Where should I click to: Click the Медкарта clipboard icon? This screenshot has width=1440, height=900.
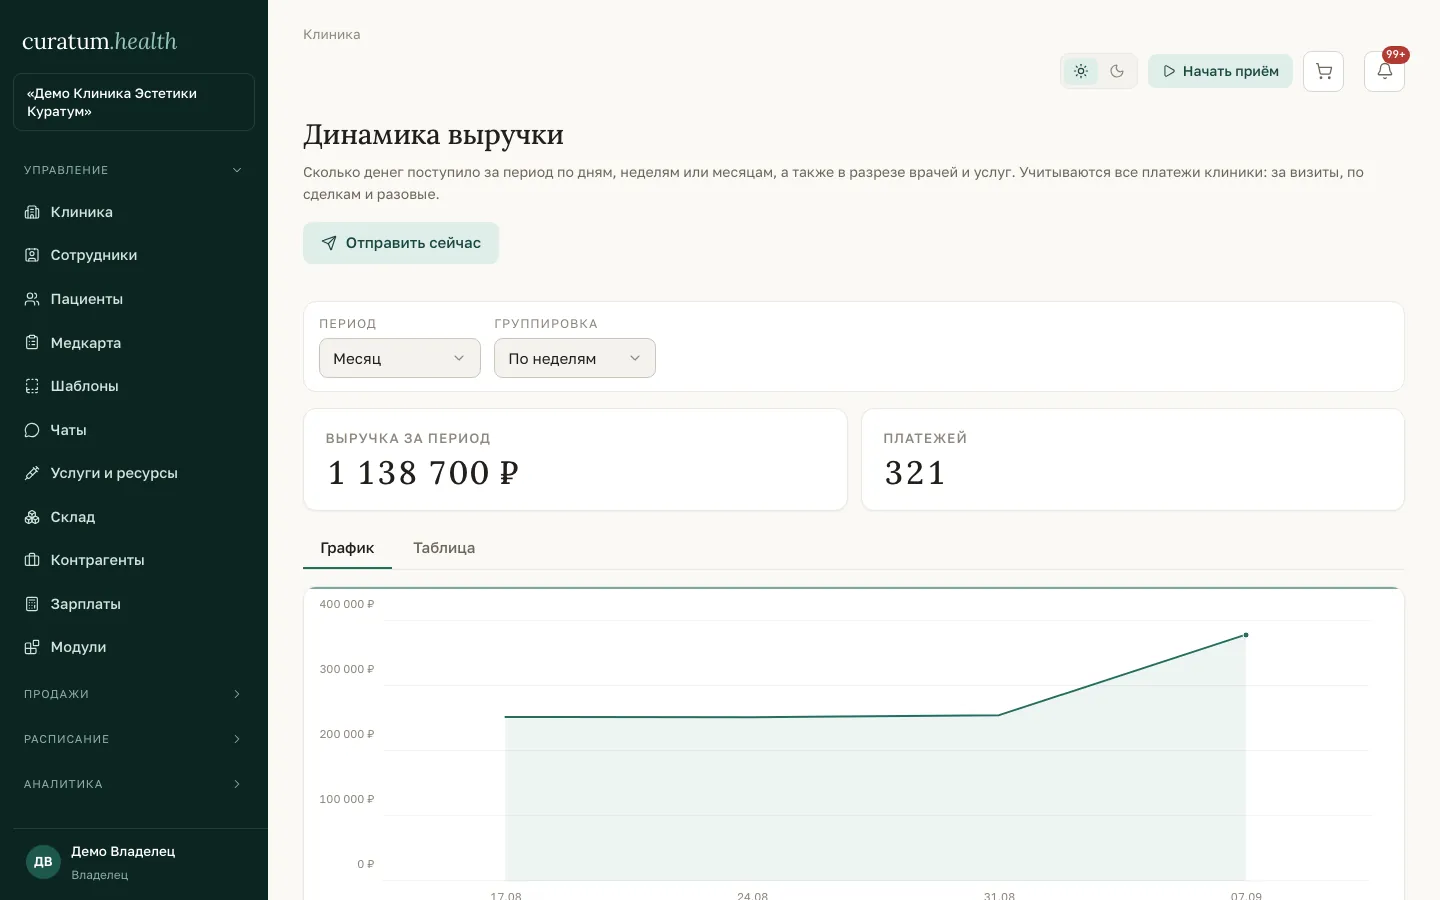tap(32, 342)
